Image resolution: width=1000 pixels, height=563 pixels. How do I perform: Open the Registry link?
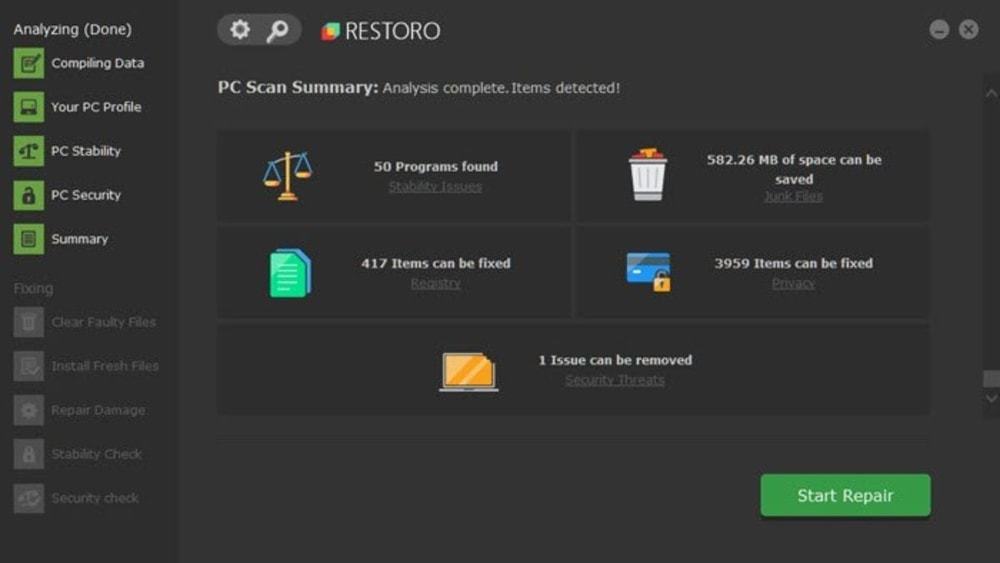(x=436, y=283)
